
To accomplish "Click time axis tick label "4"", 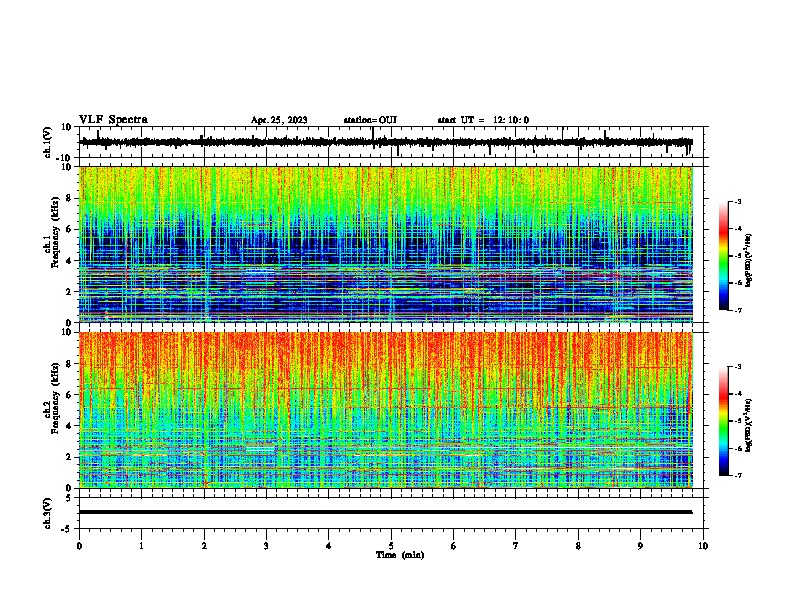I will pyautogui.click(x=329, y=546).
